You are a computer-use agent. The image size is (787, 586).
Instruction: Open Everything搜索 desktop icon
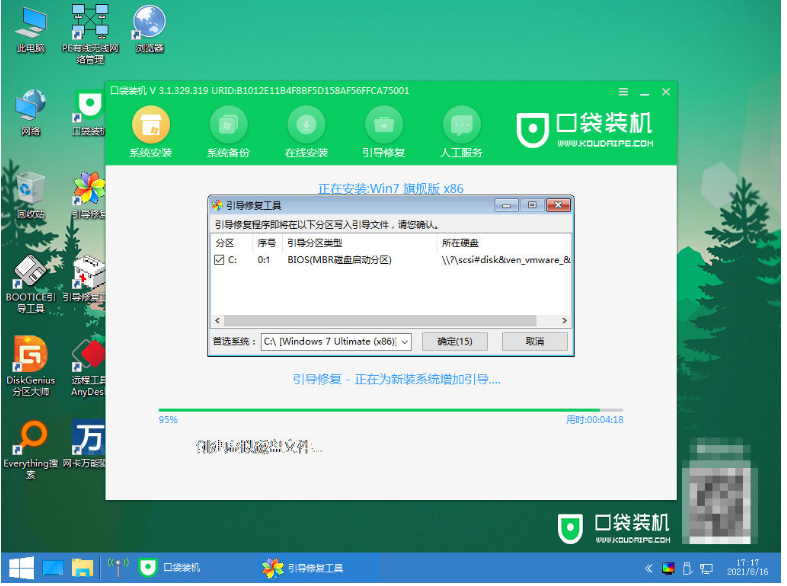[x=31, y=450]
